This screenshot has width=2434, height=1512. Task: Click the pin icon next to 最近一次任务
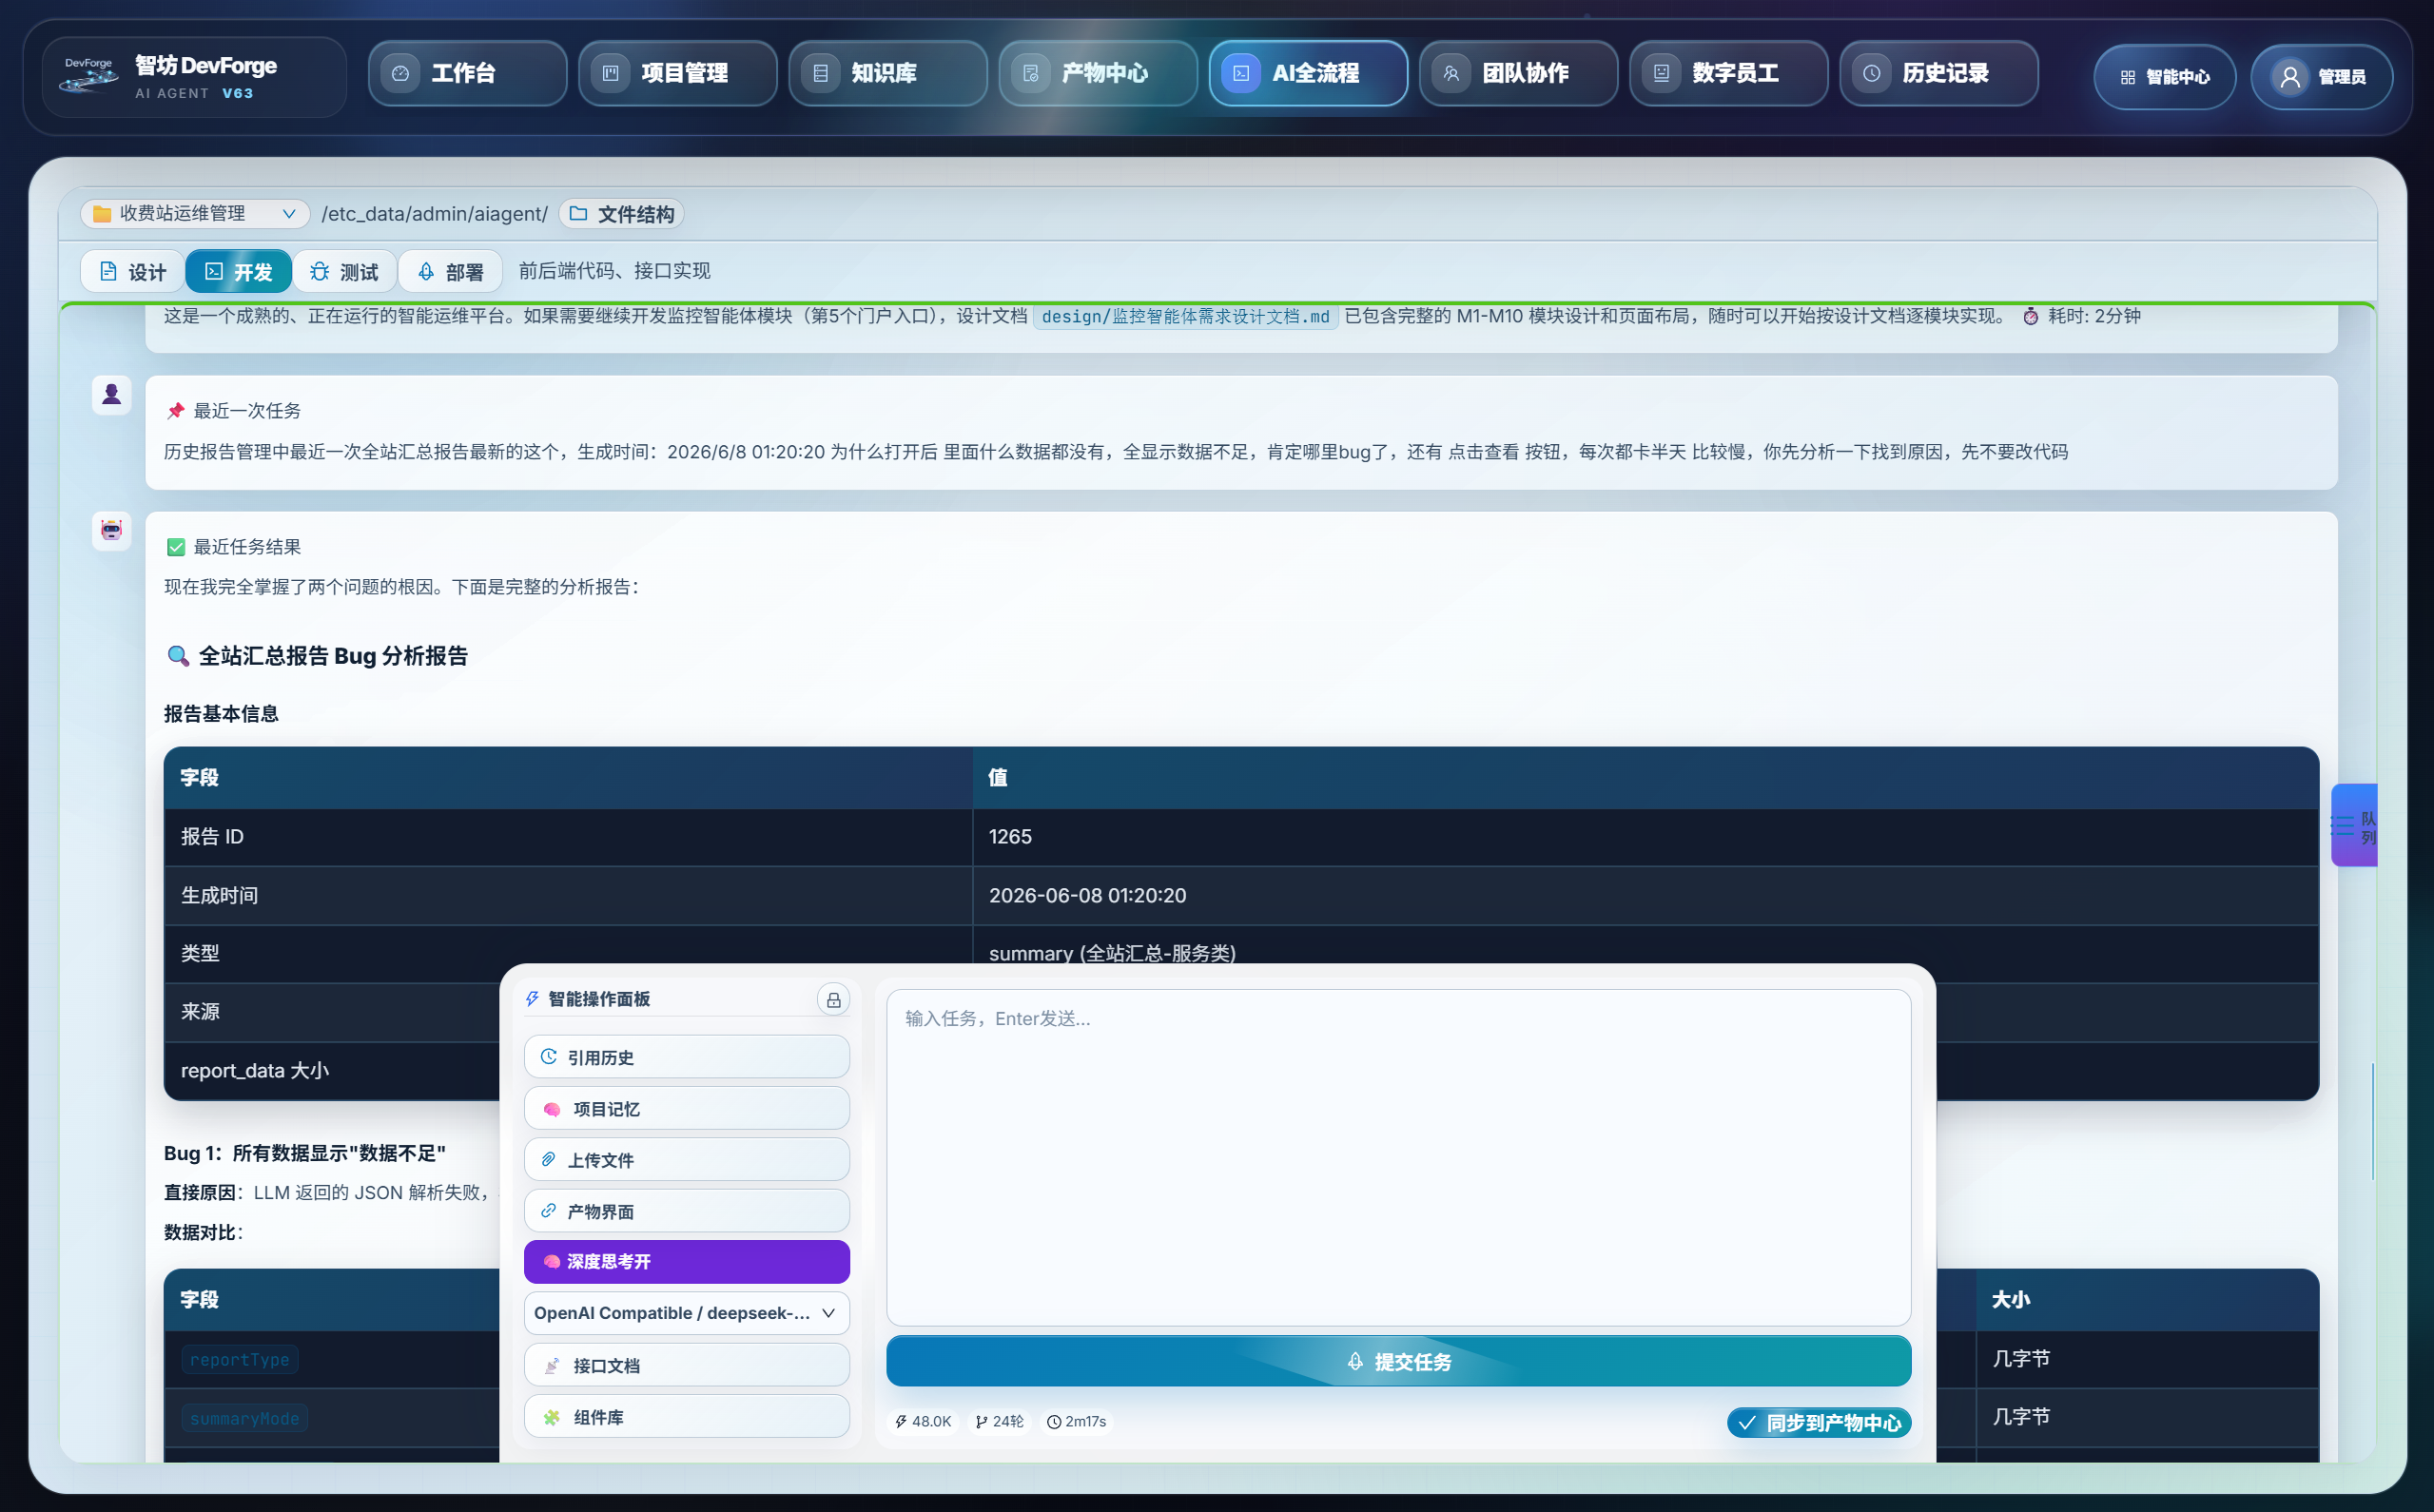tap(176, 411)
